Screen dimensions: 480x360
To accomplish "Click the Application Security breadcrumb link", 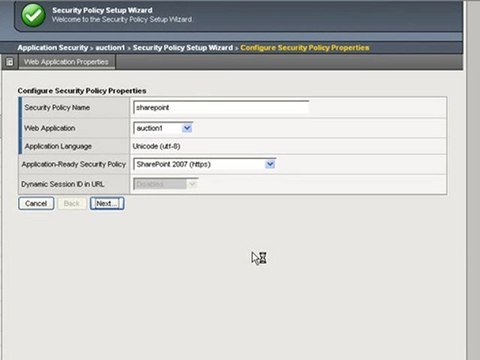I will coord(53,48).
